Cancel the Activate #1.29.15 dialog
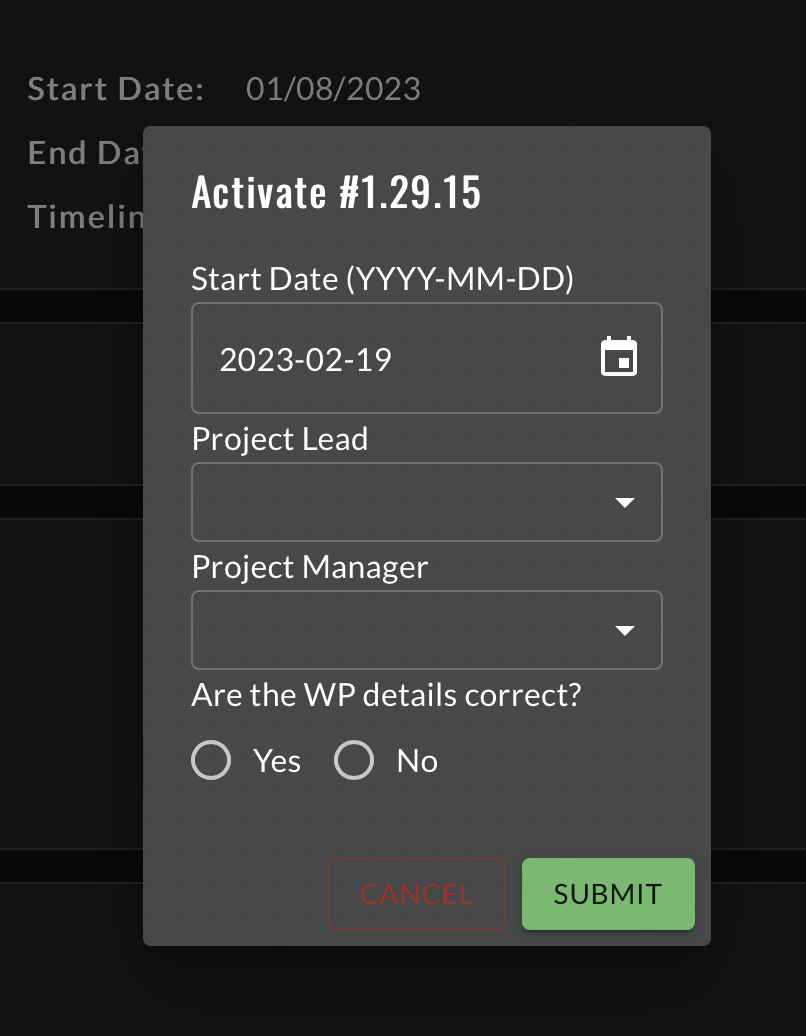The height and width of the screenshot is (1036, 806). [416, 894]
